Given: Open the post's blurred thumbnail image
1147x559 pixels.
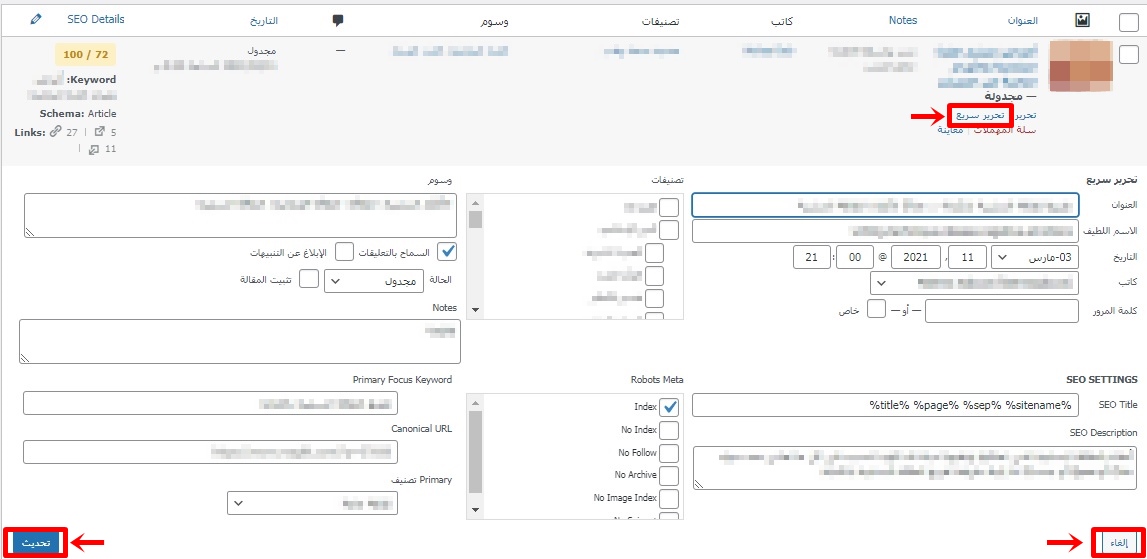Looking at the screenshot, I should point(1081,66).
